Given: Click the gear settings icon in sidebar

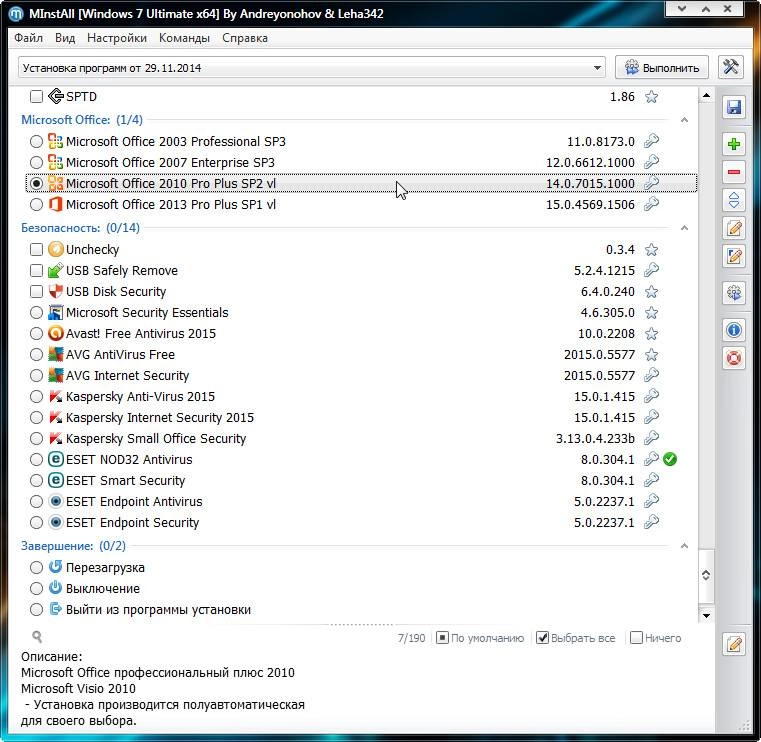Looking at the screenshot, I should 734,293.
